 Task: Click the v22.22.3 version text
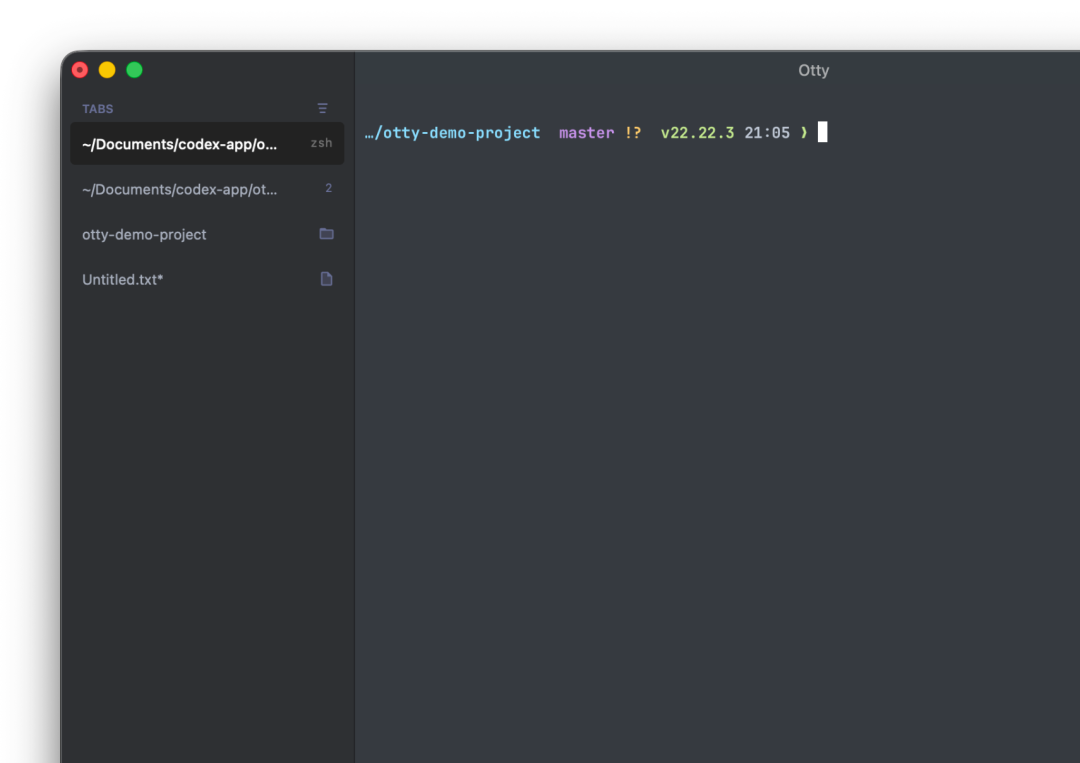click(697, 133)
